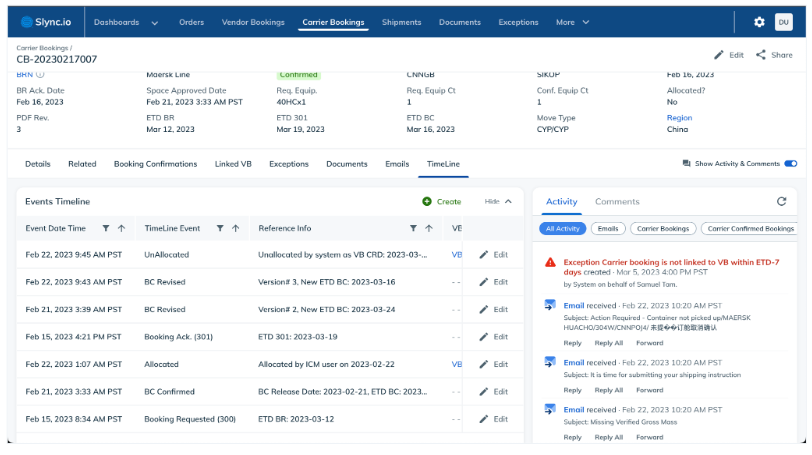
Task: Sort the TimeLine Event column
Action: [236, 228]
